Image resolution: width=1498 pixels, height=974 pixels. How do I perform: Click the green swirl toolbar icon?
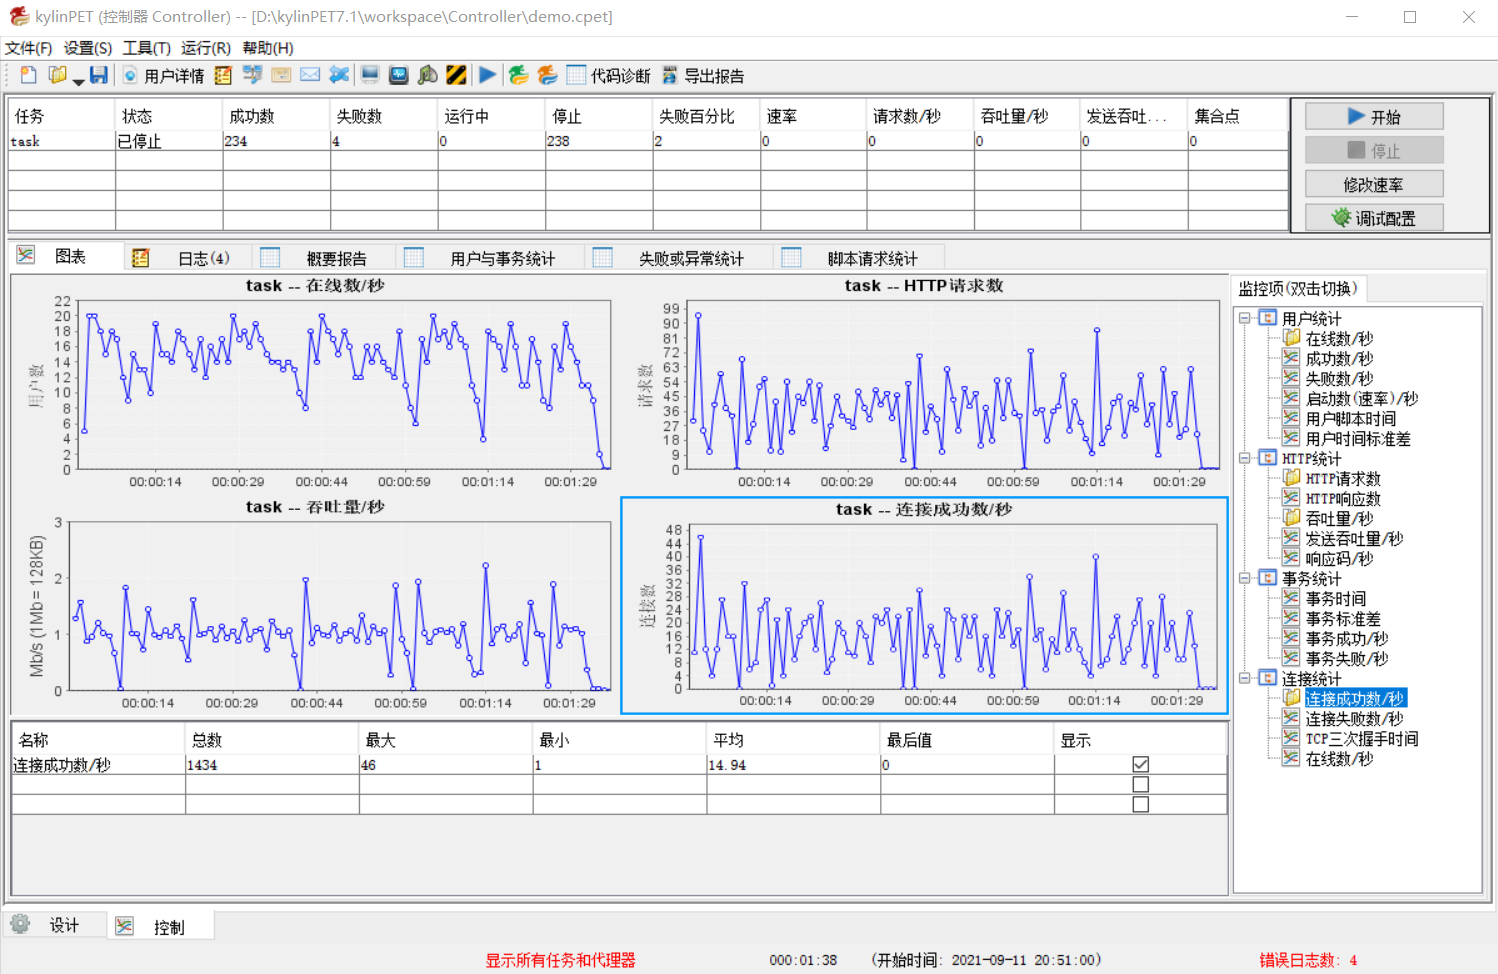tap(518, 75)
